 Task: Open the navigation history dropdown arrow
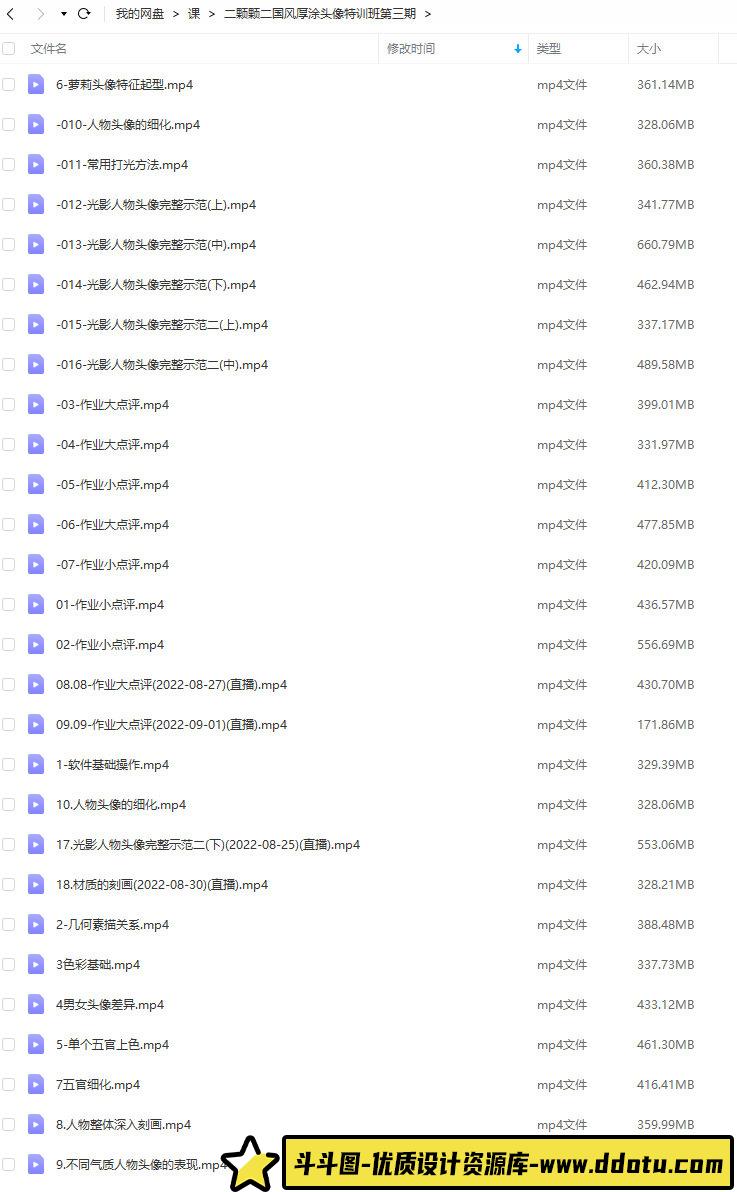tap(63, 14)
